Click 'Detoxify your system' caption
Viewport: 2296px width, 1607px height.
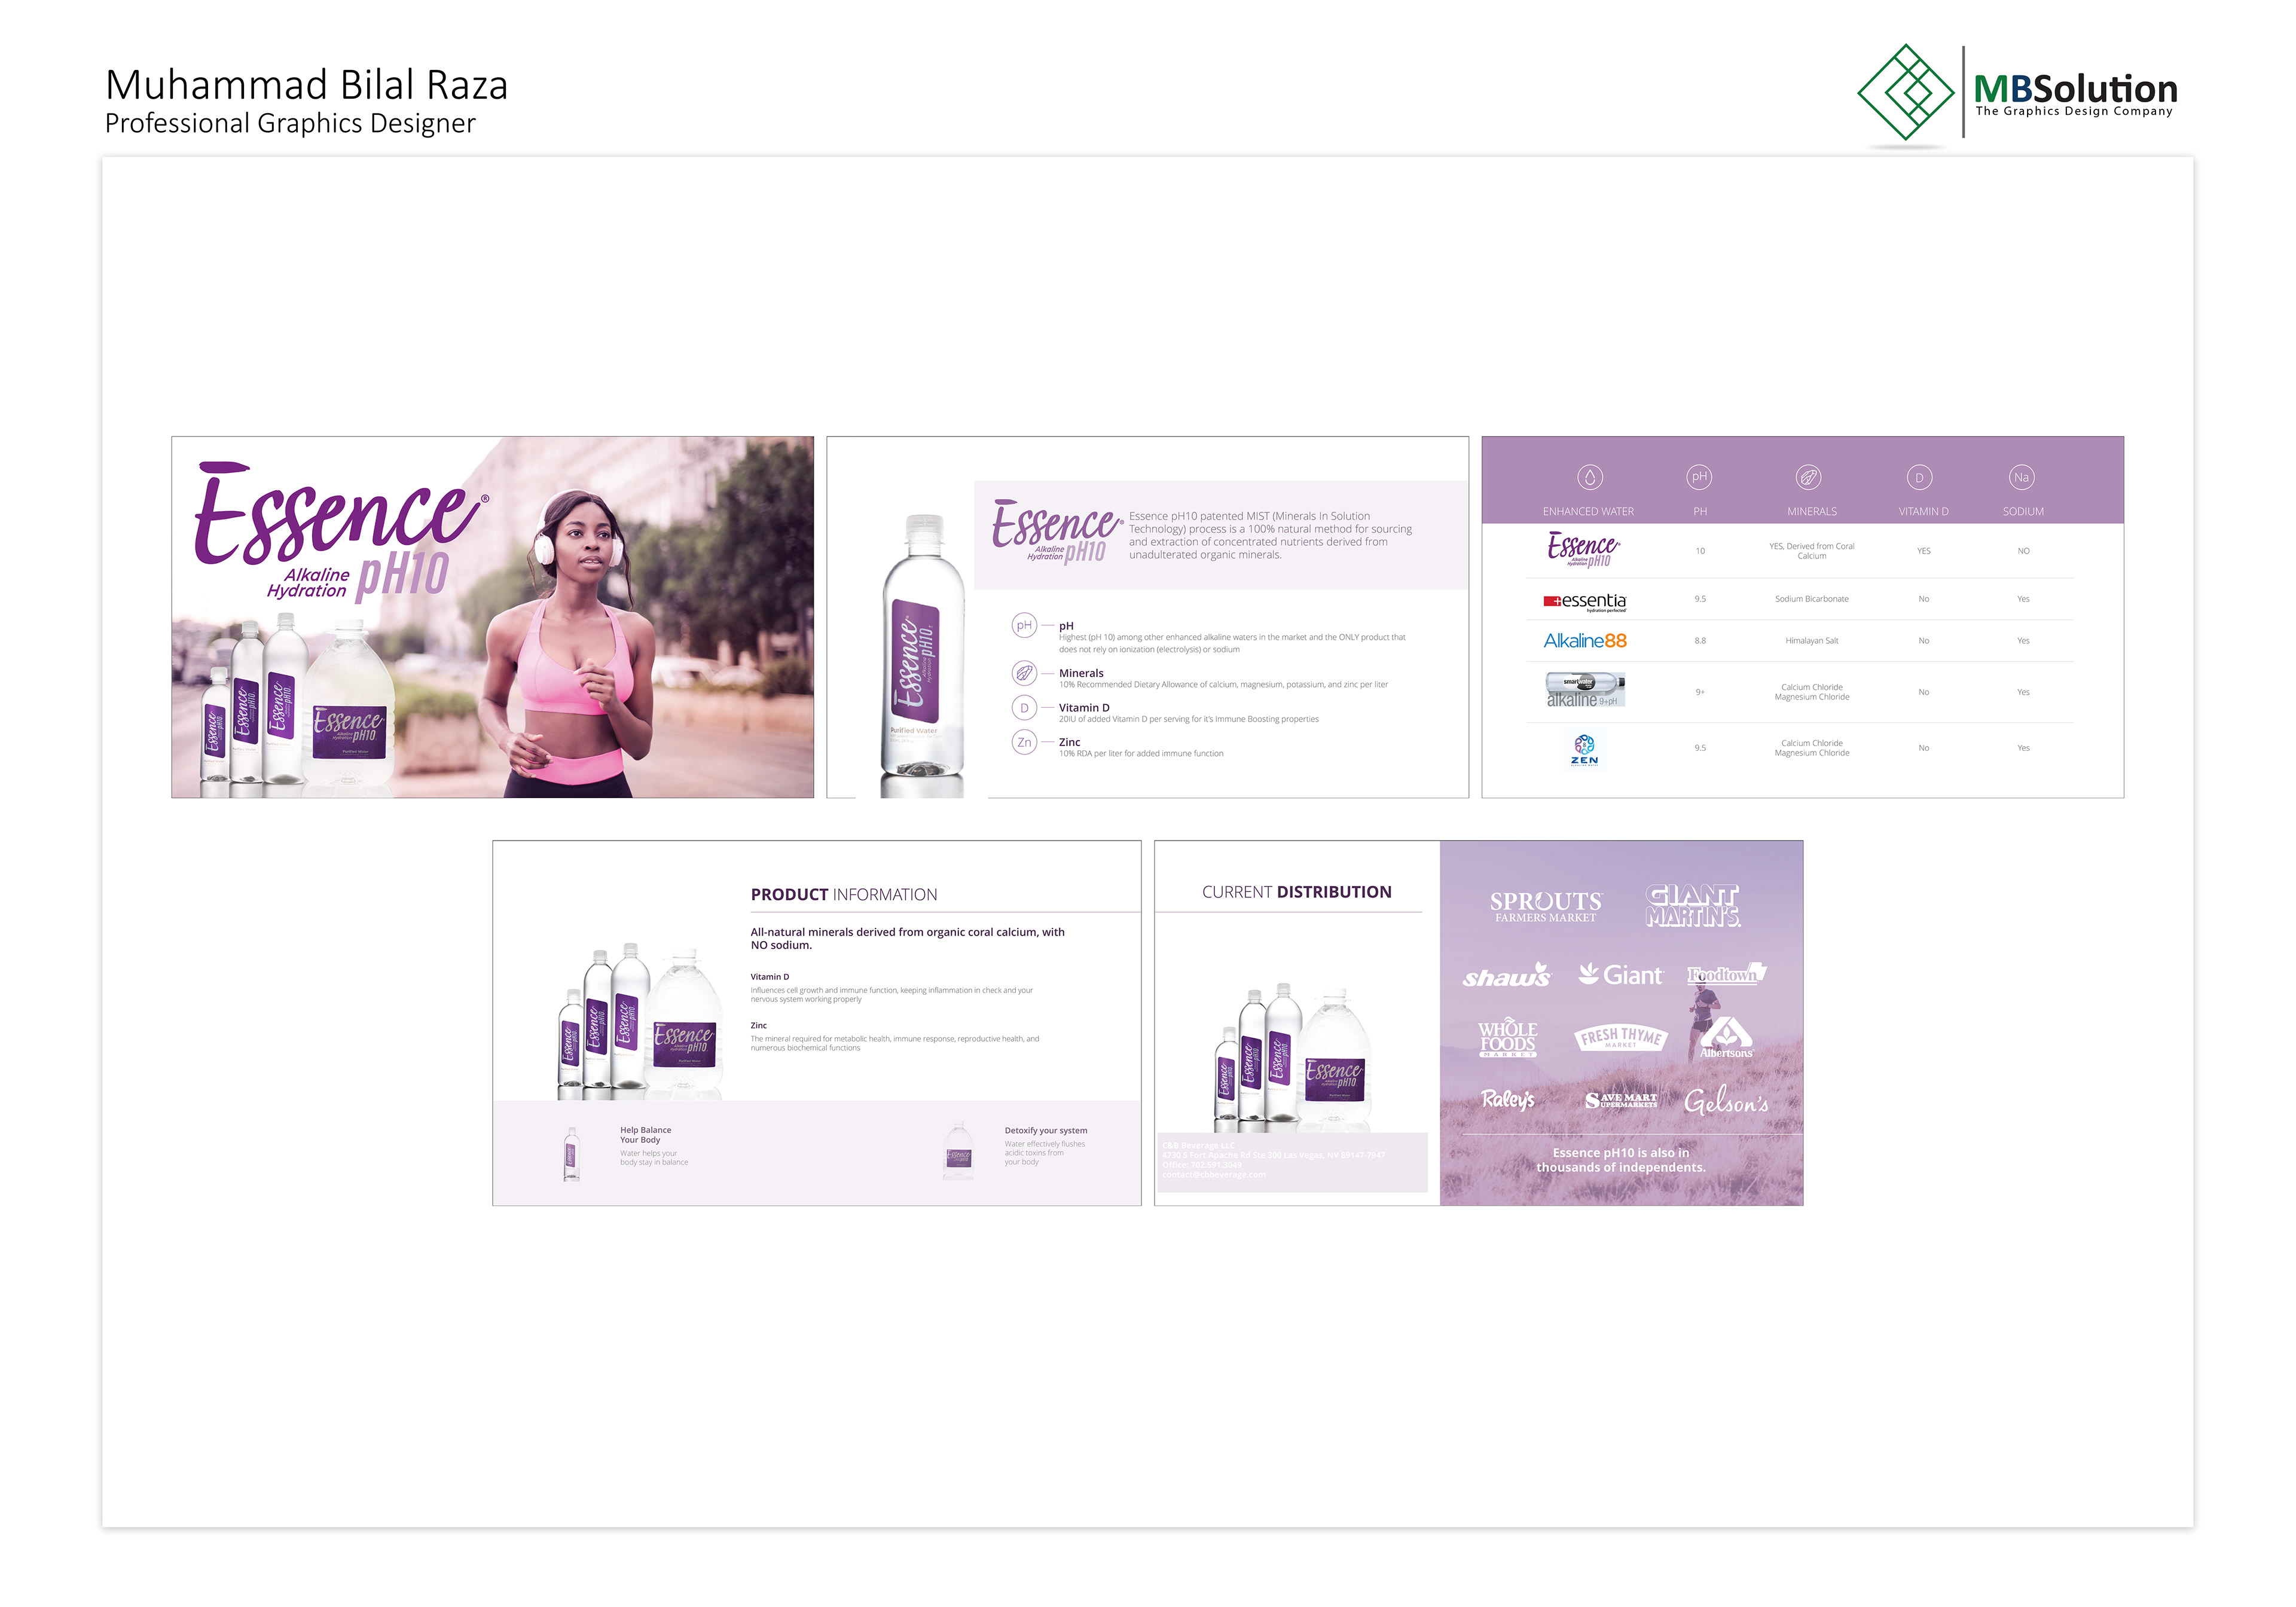(x=1045, y=1131)
